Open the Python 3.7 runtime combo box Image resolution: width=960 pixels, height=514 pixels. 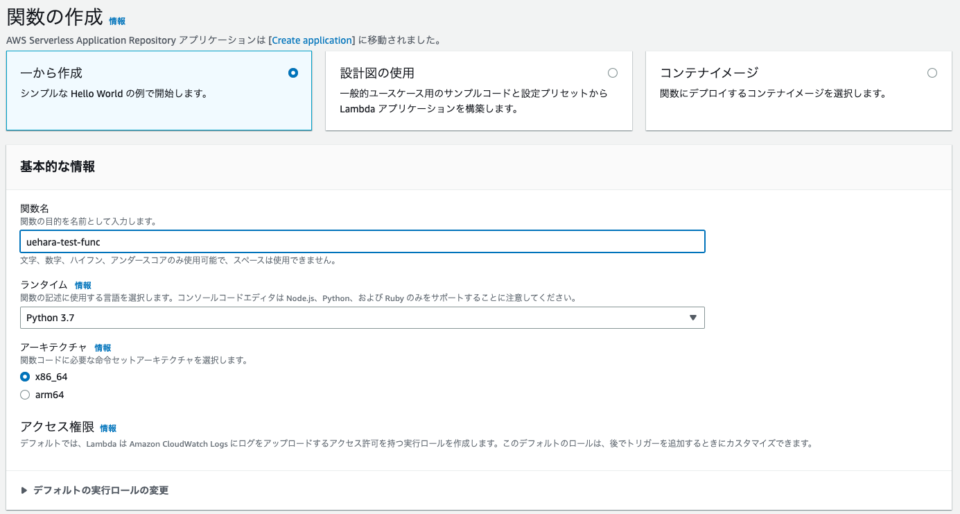[x=360, y=318]
